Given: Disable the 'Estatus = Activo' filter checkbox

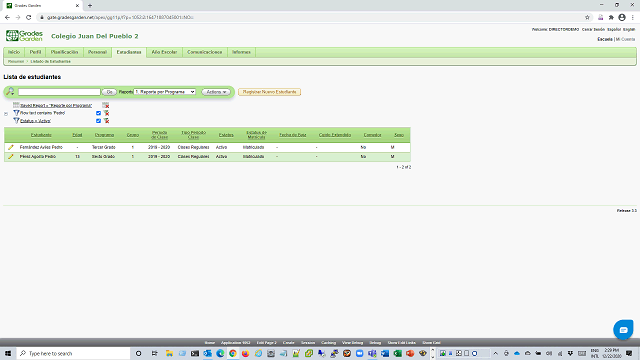Looking at the screenshot, I should [98, 121].
